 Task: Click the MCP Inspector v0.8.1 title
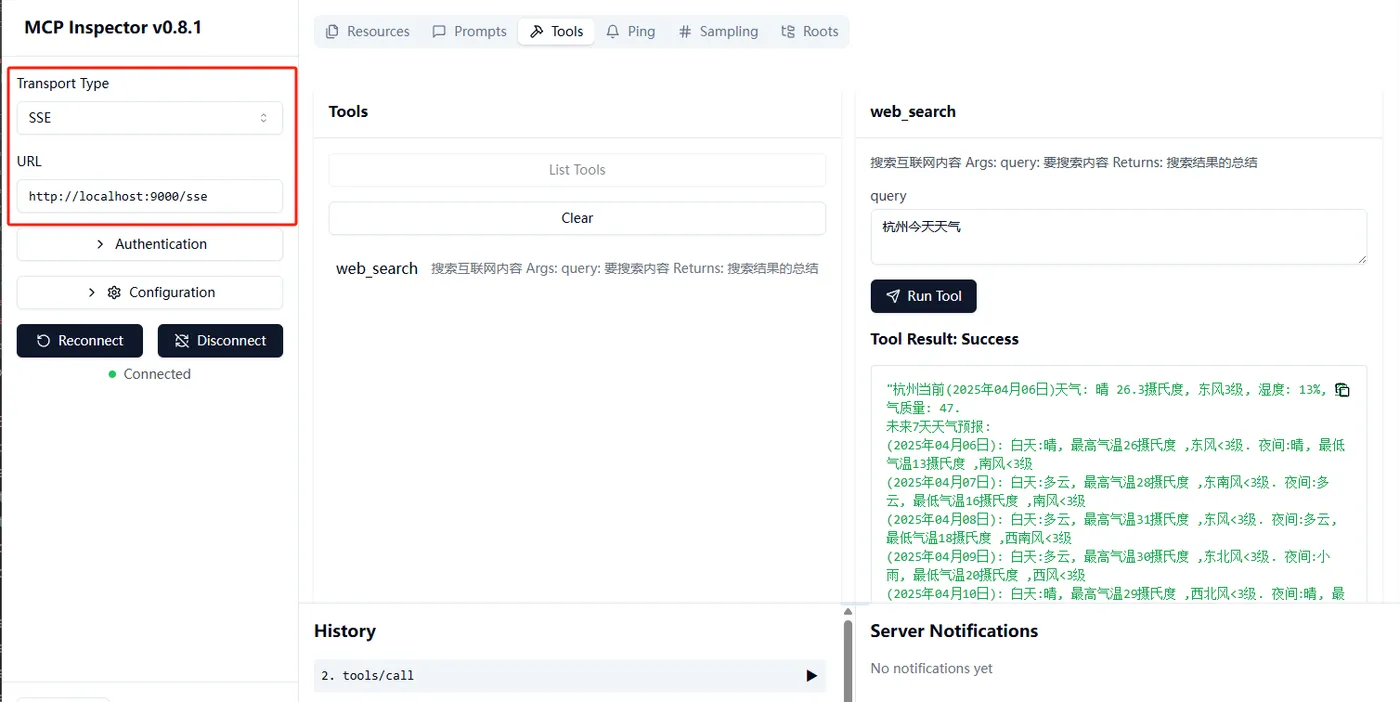point(113,28)
